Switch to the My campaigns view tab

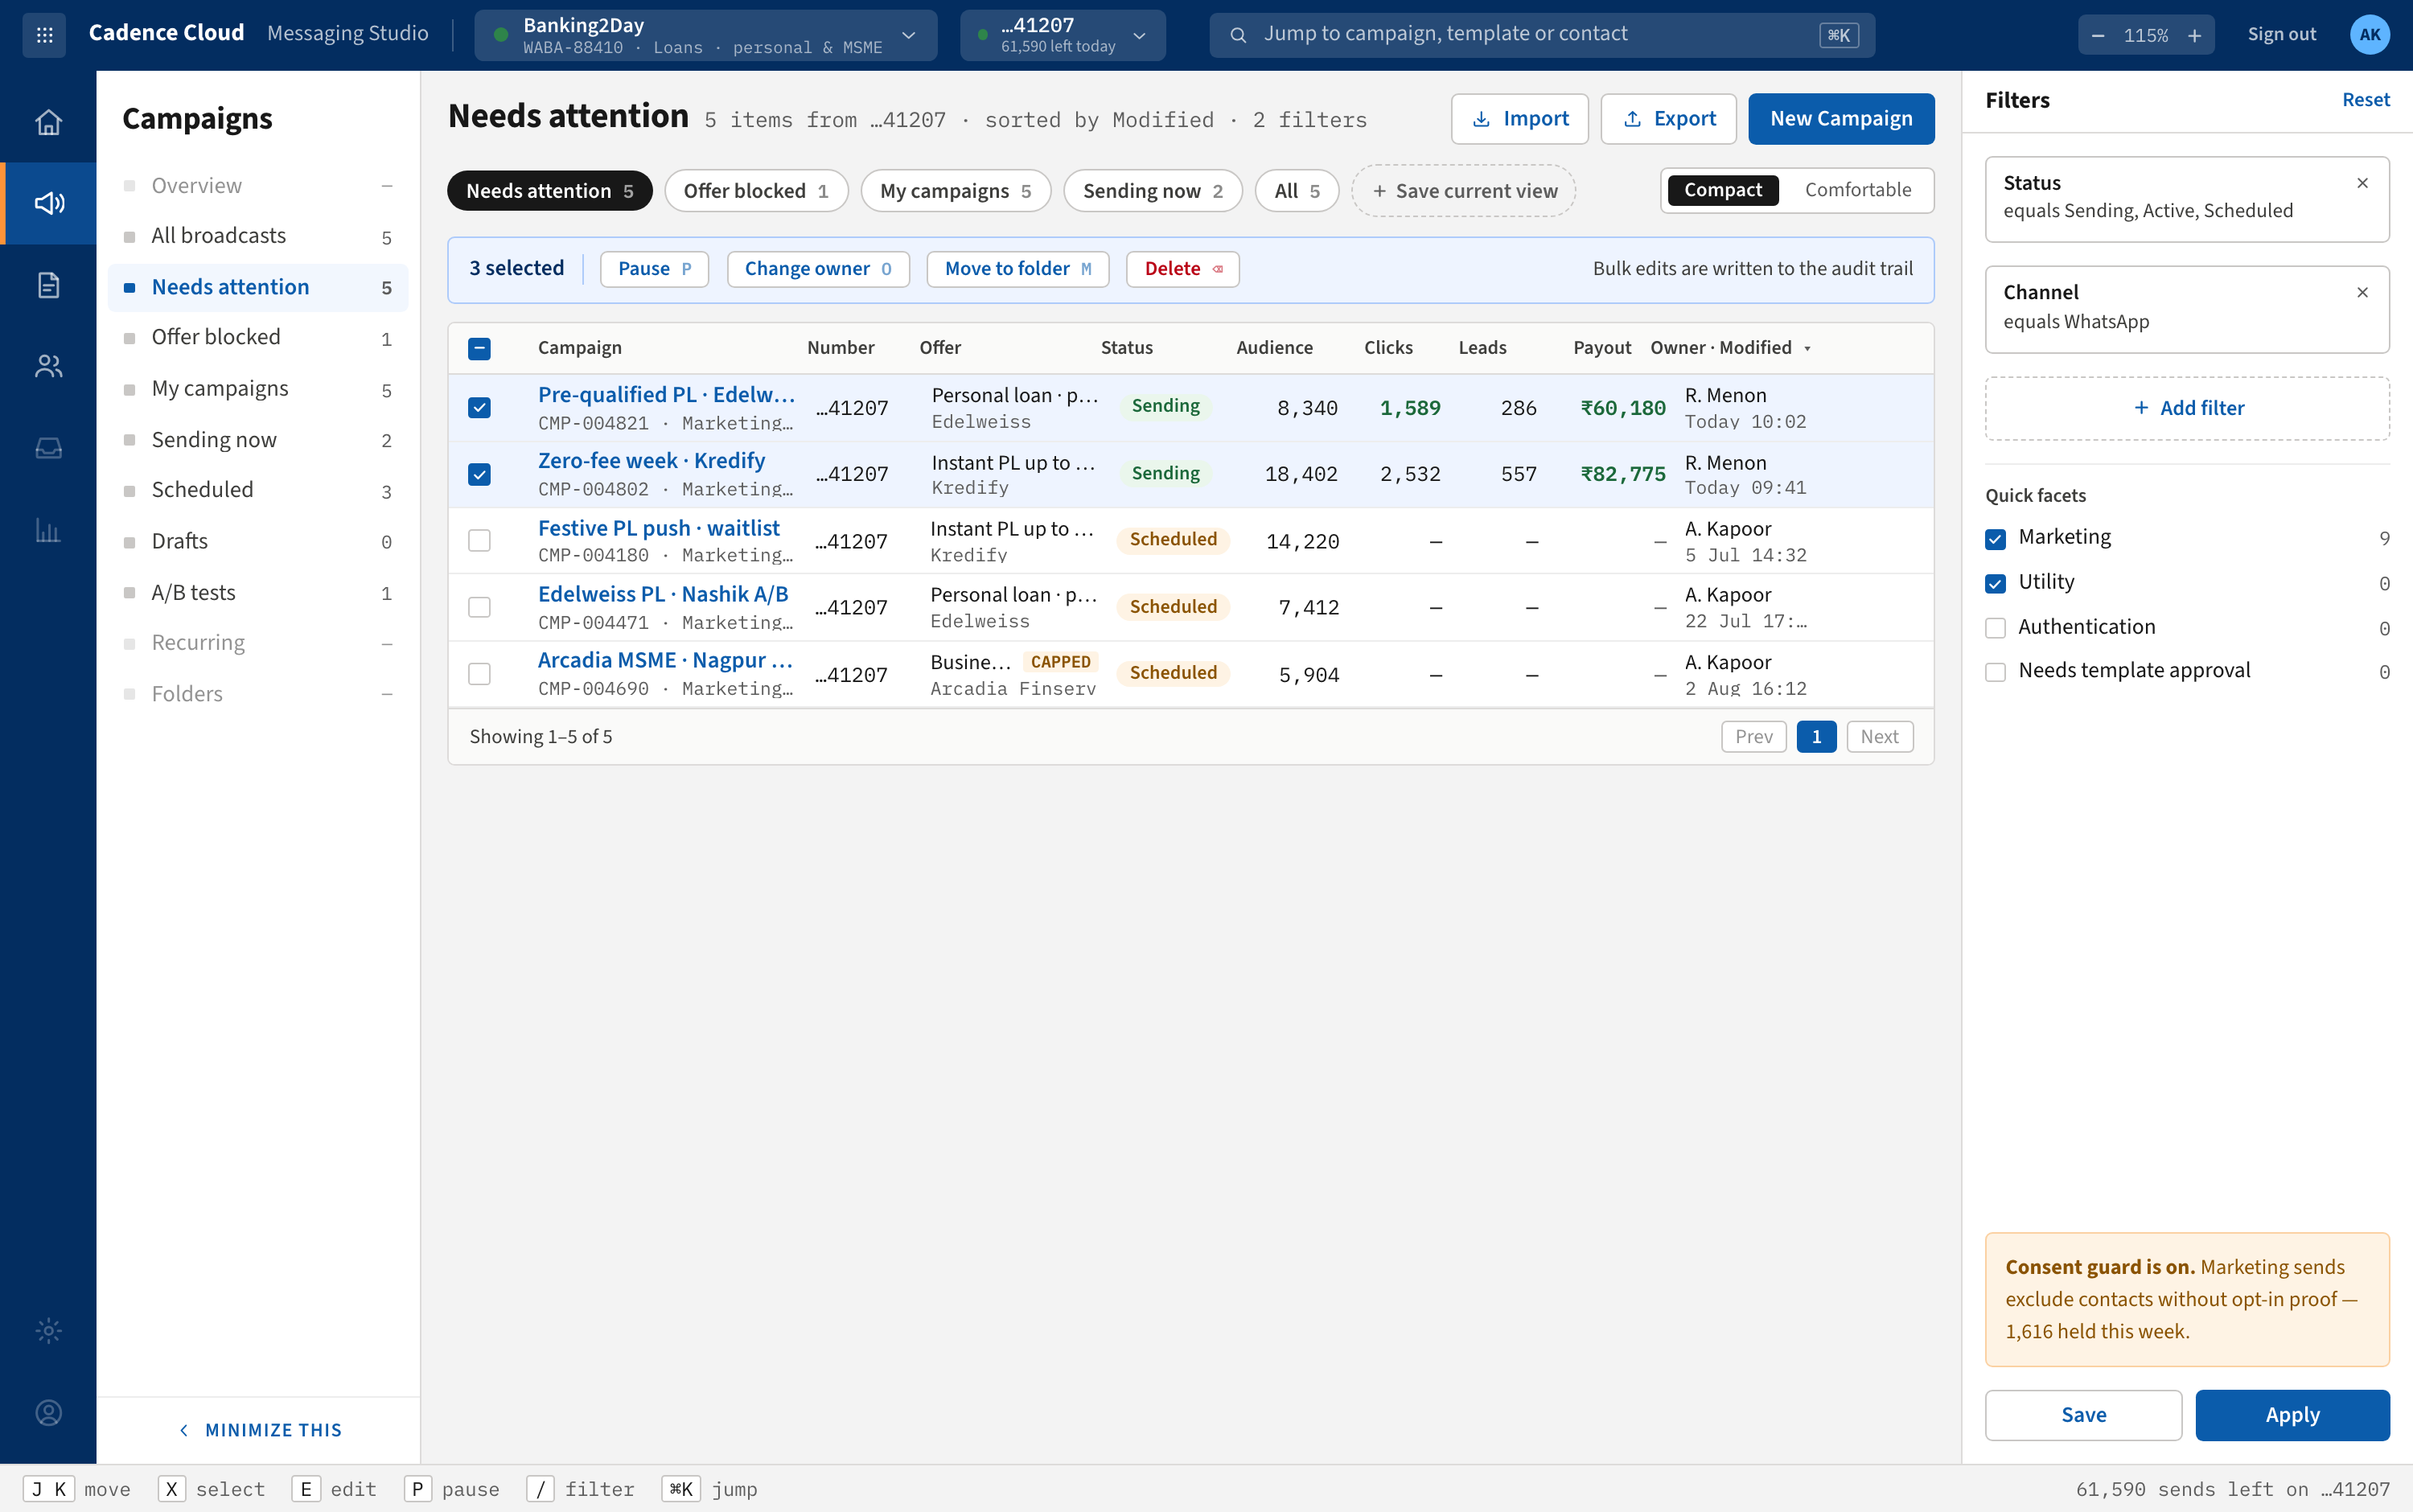[956, 191]
